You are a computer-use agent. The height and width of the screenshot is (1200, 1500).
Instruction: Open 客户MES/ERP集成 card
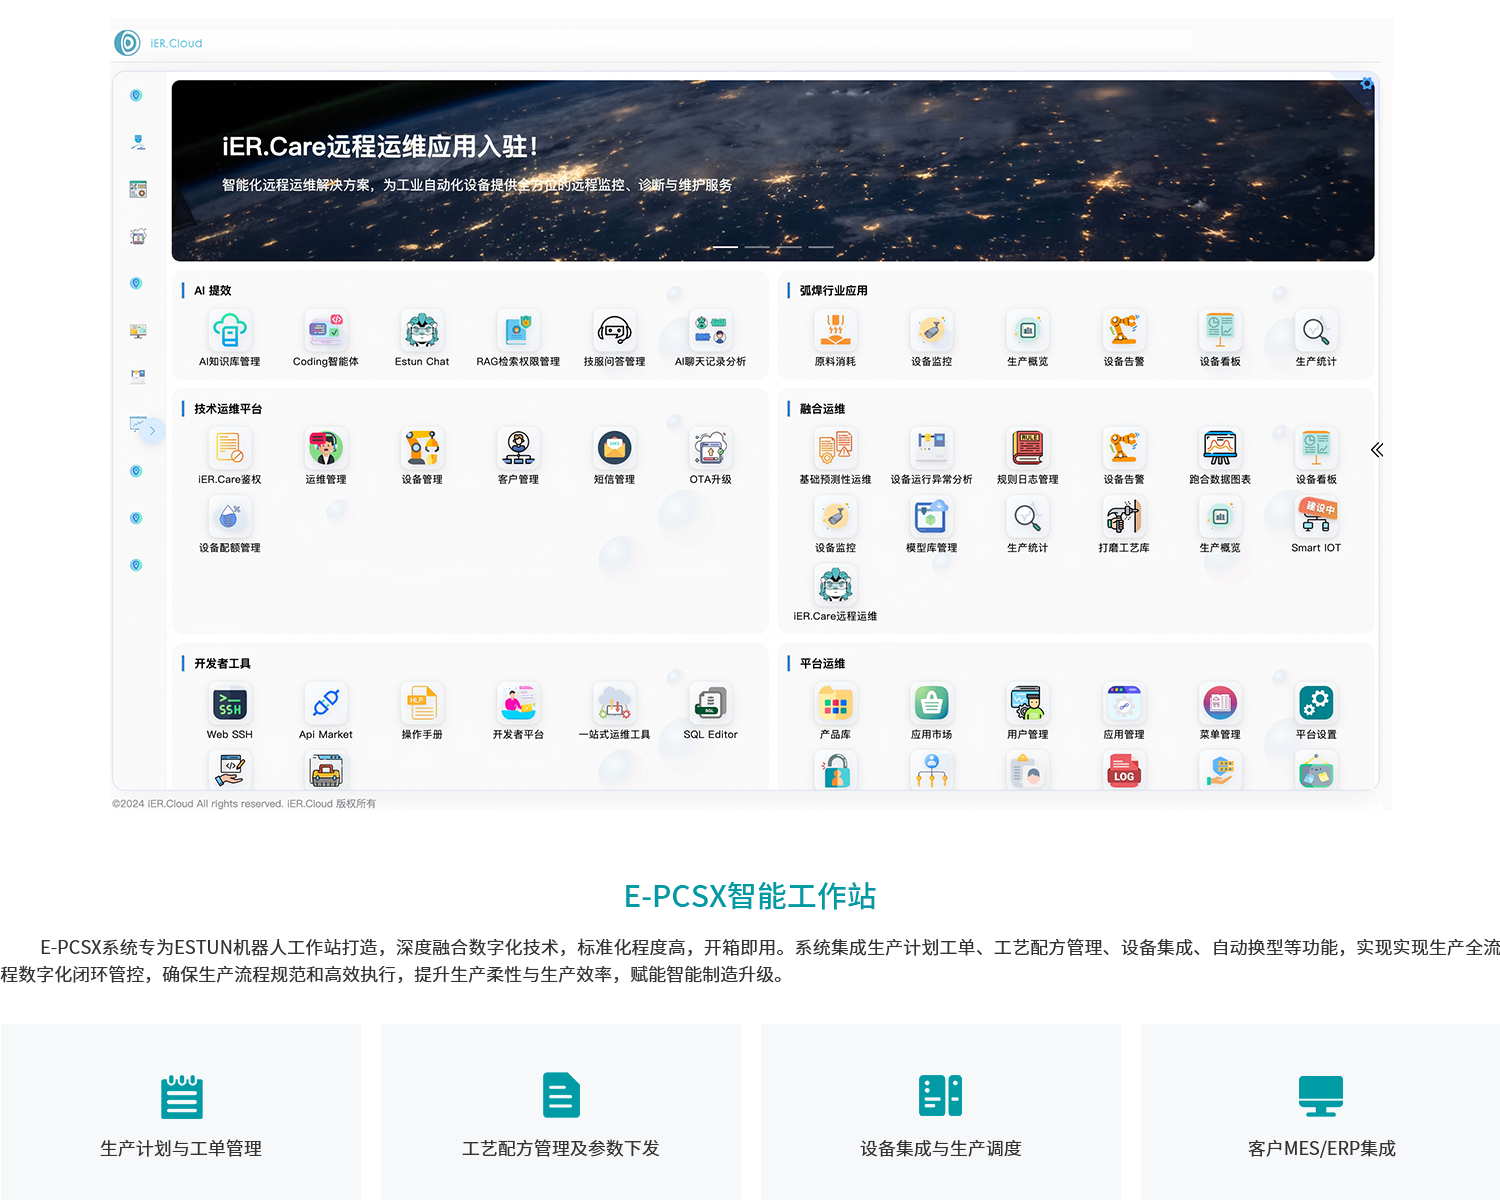click(1321, 1112)
